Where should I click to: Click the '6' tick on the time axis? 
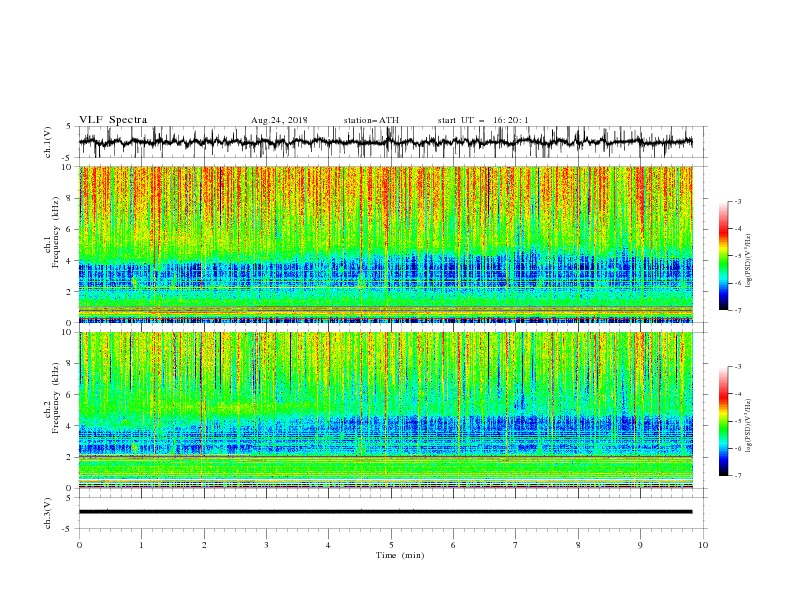pos(454,545)
